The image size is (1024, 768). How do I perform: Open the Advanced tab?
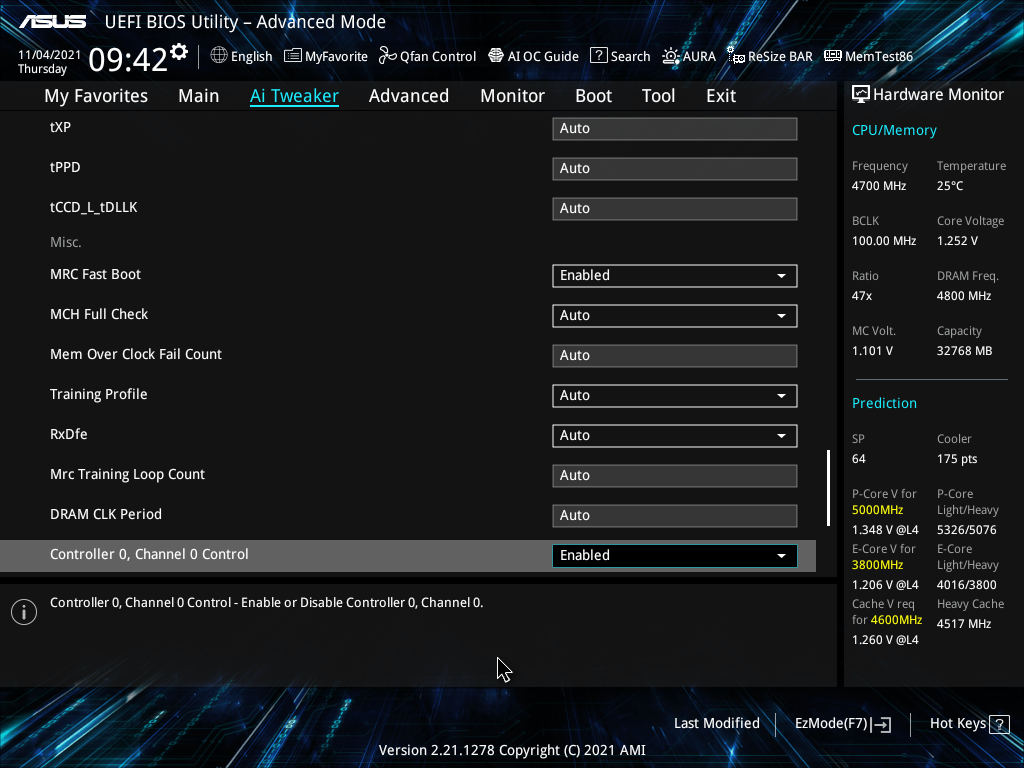click(x=409, y=96)
